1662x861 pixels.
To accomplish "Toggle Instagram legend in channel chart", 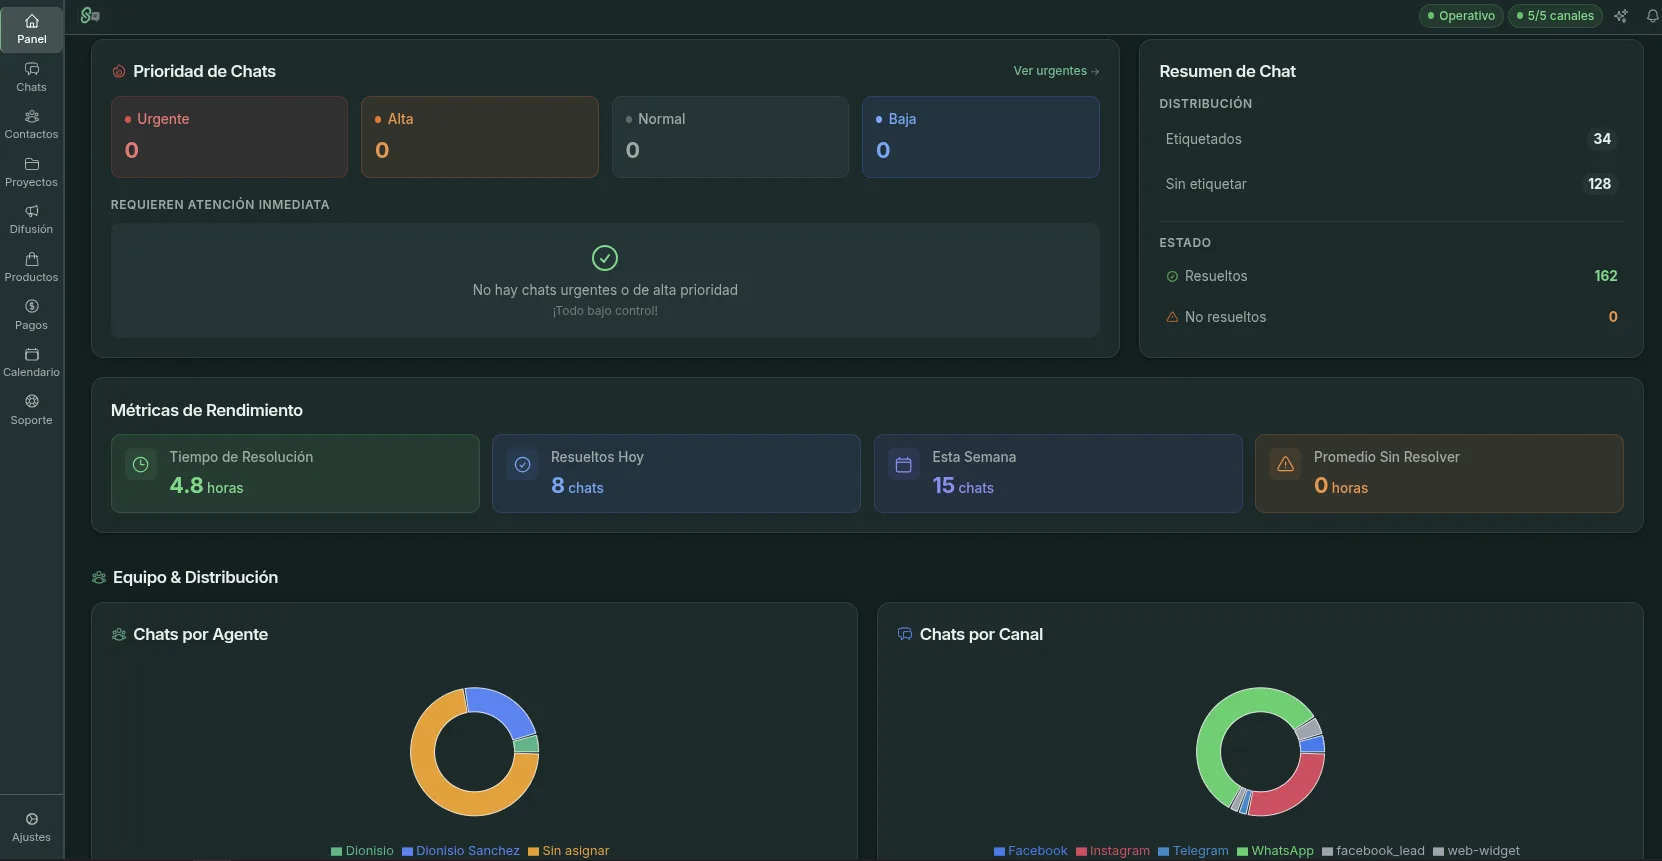I will [x=1113, y=851].
